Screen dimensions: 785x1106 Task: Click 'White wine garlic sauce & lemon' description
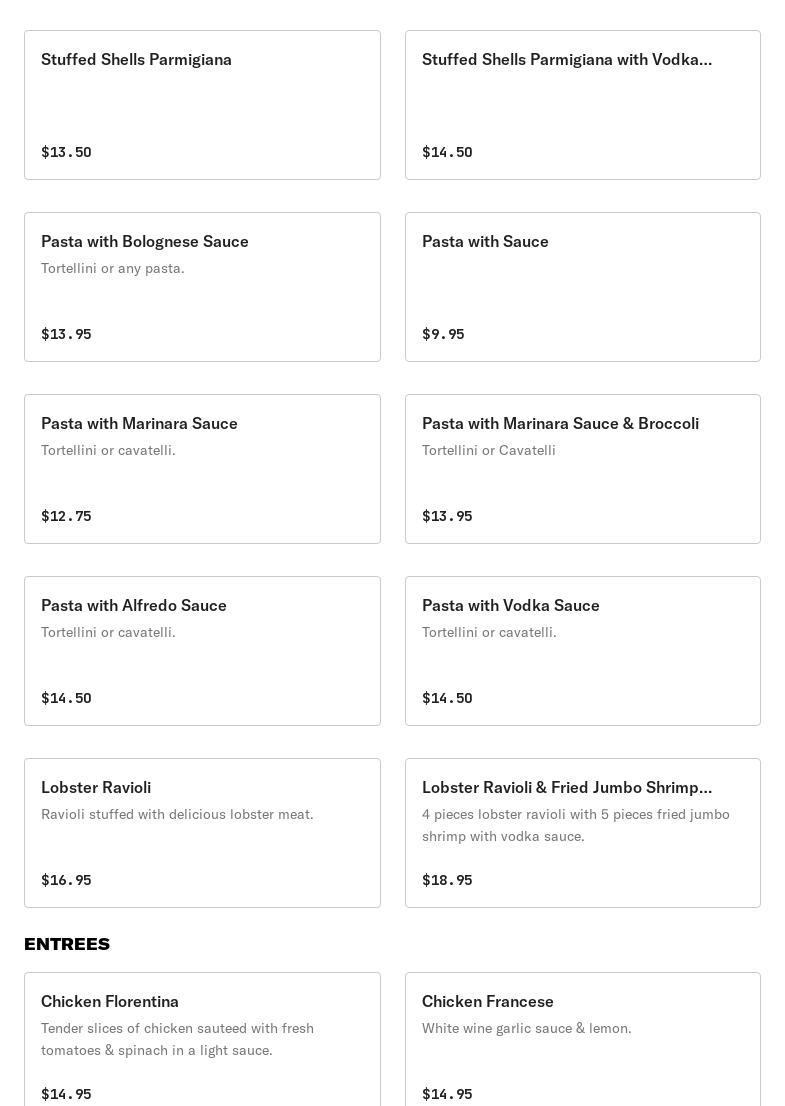(526, 1028)
